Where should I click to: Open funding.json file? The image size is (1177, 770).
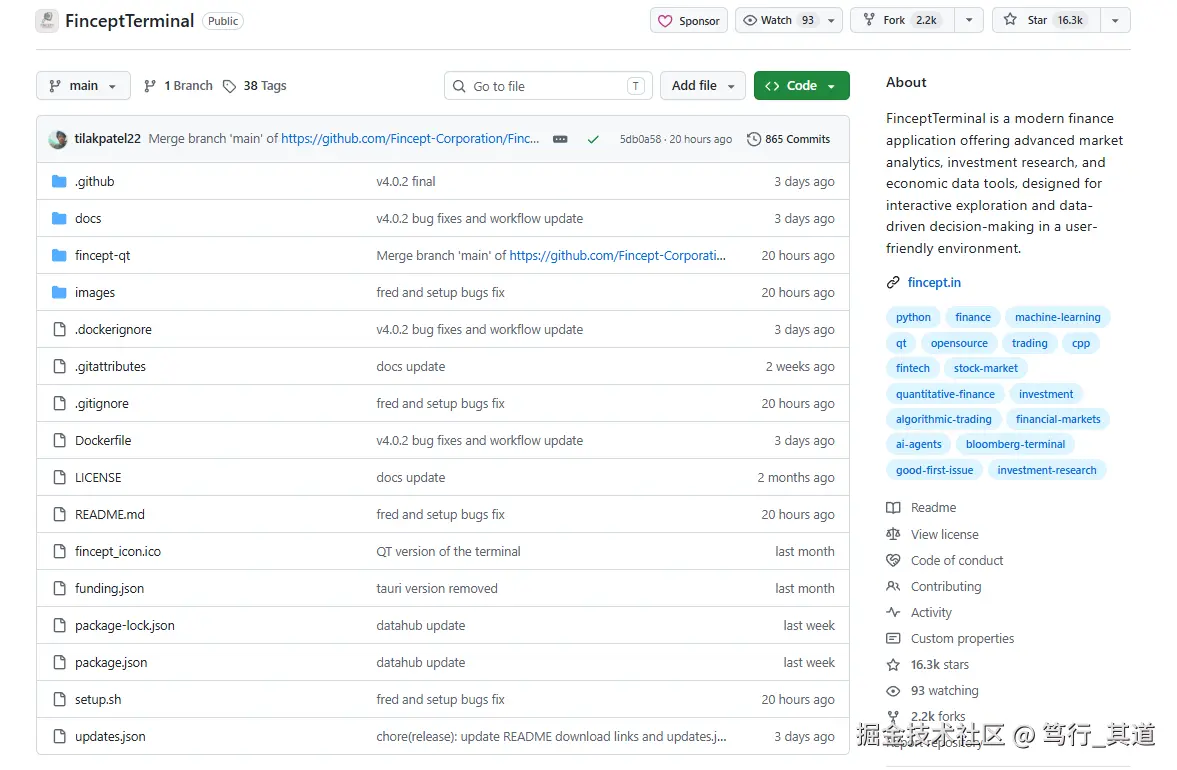click(110, 588)
